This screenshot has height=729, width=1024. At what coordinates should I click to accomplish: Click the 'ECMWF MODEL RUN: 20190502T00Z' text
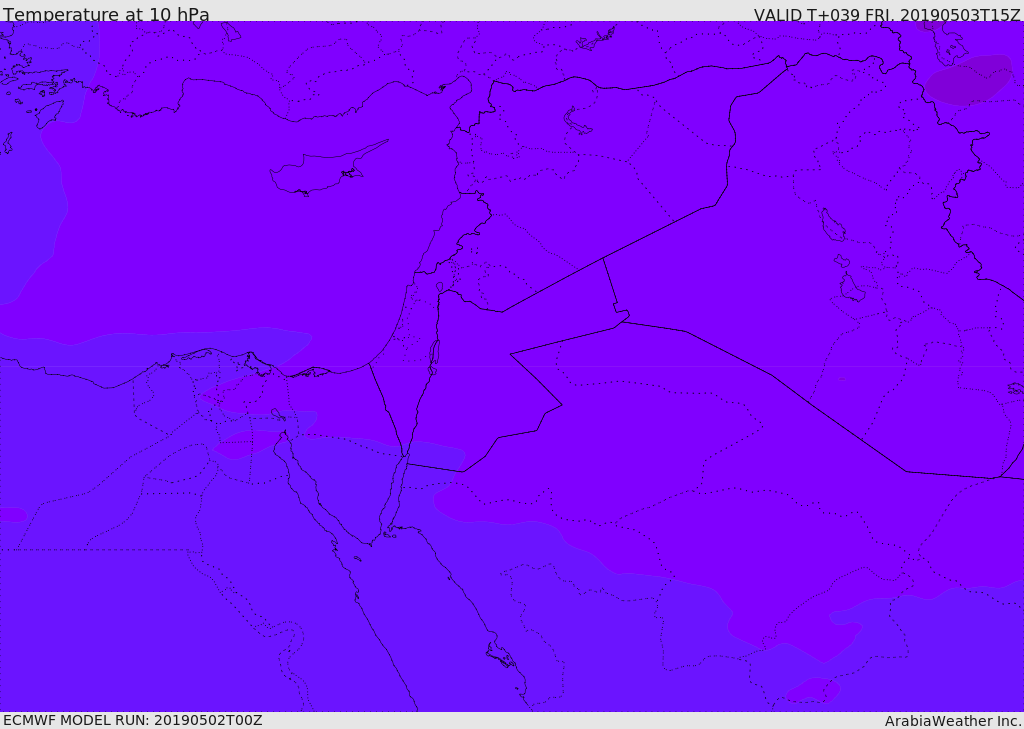coord(133,720)
